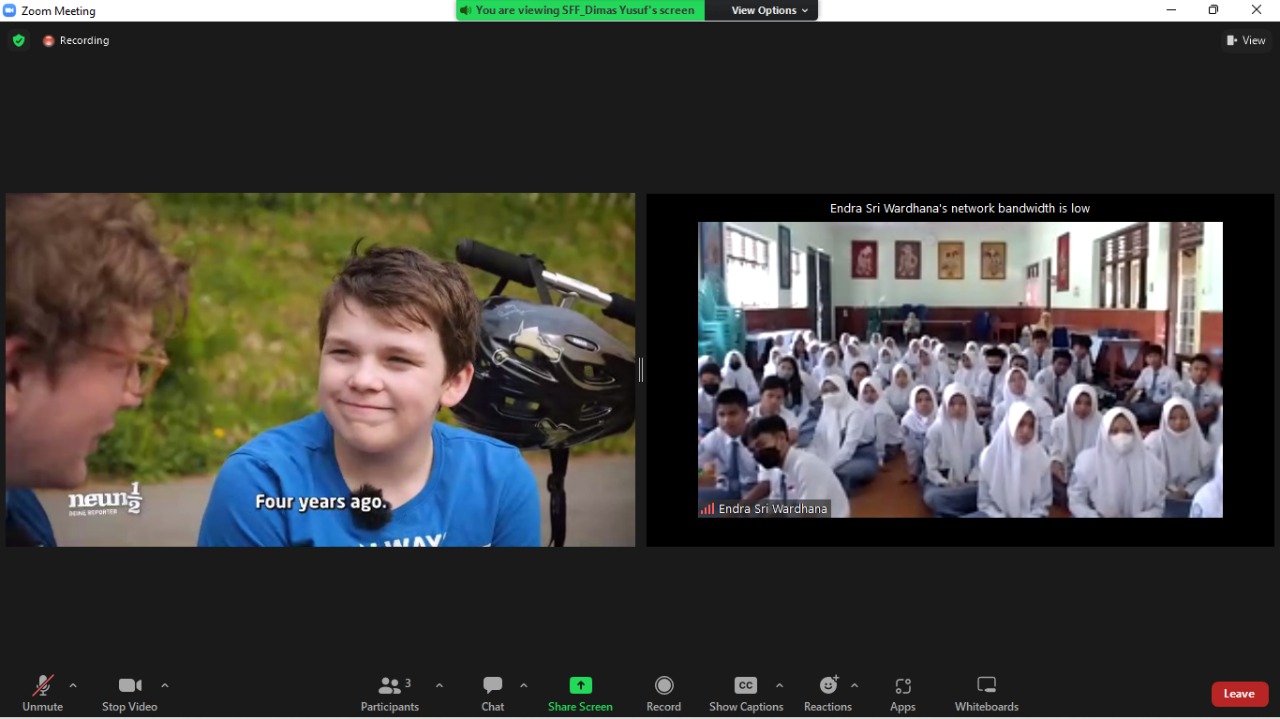Click the divider handle between video panels
This screenshot has height=719, width=1280.
[641, 370]
